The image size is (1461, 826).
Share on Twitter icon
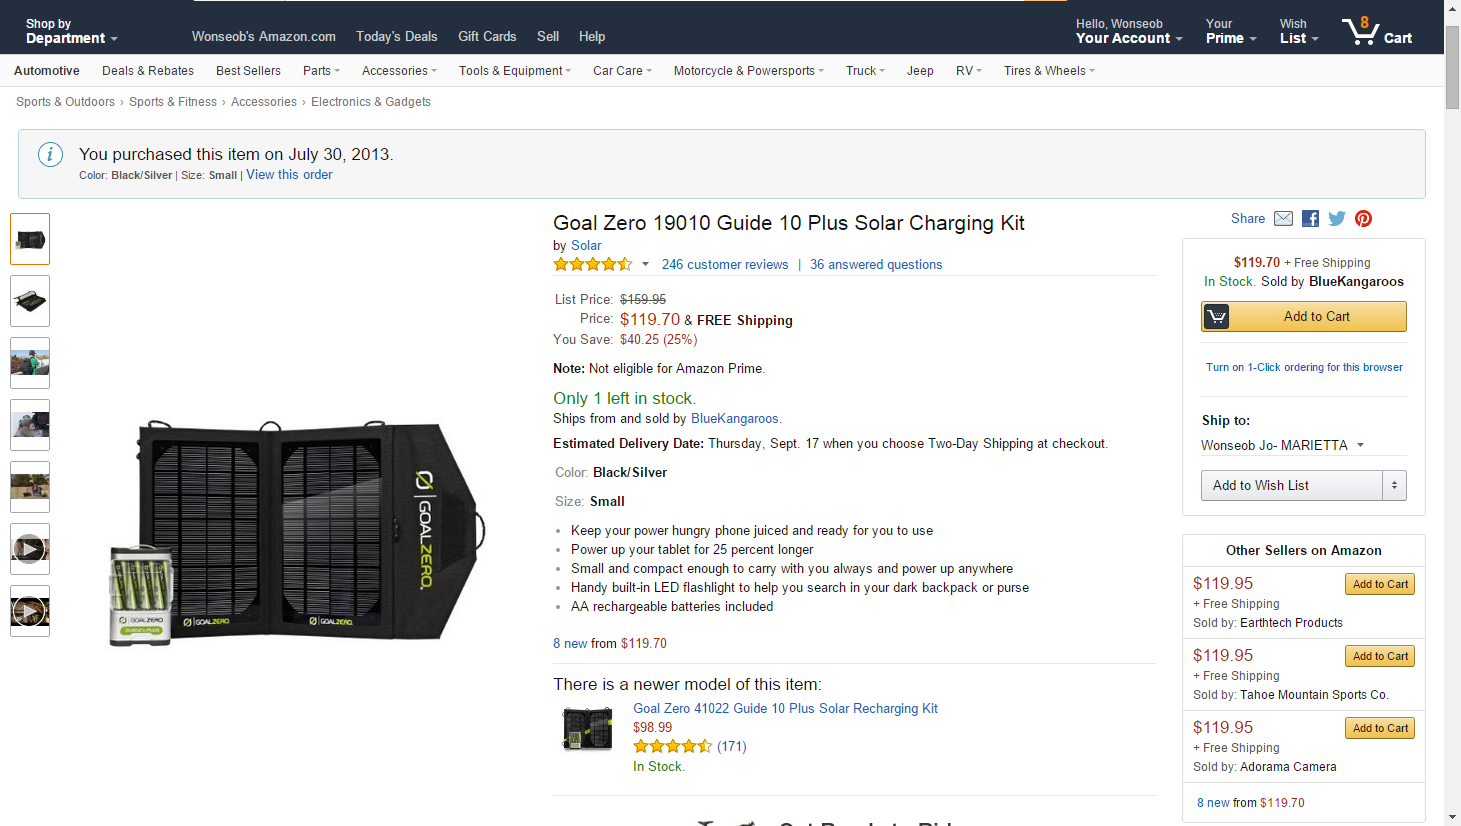(1337, 219)
